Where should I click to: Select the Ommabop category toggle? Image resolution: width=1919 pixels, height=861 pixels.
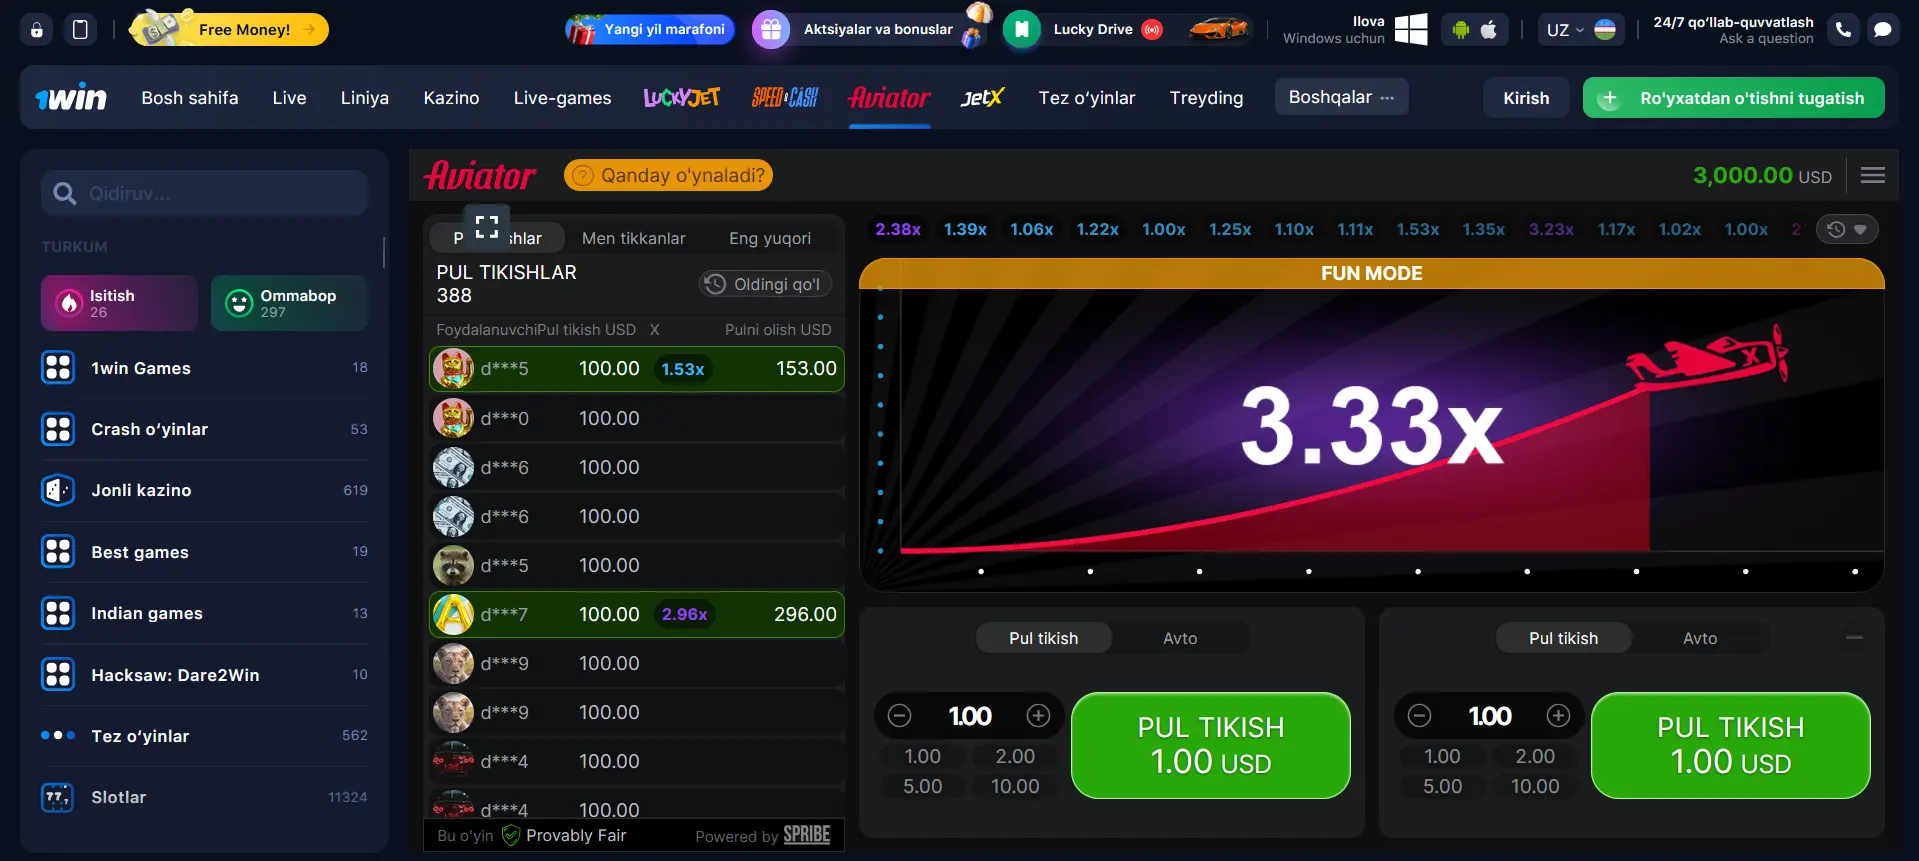coord(289,303)
